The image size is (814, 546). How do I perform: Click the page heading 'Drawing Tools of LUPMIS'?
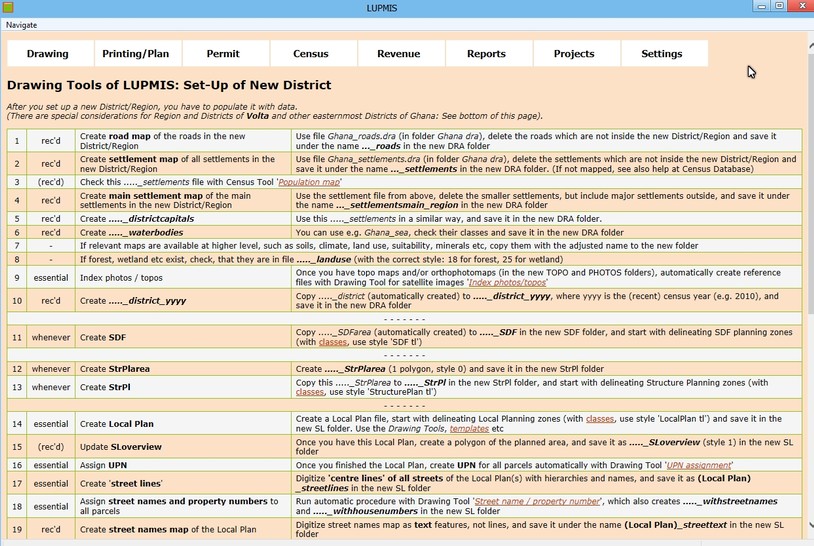click(169, 85)
